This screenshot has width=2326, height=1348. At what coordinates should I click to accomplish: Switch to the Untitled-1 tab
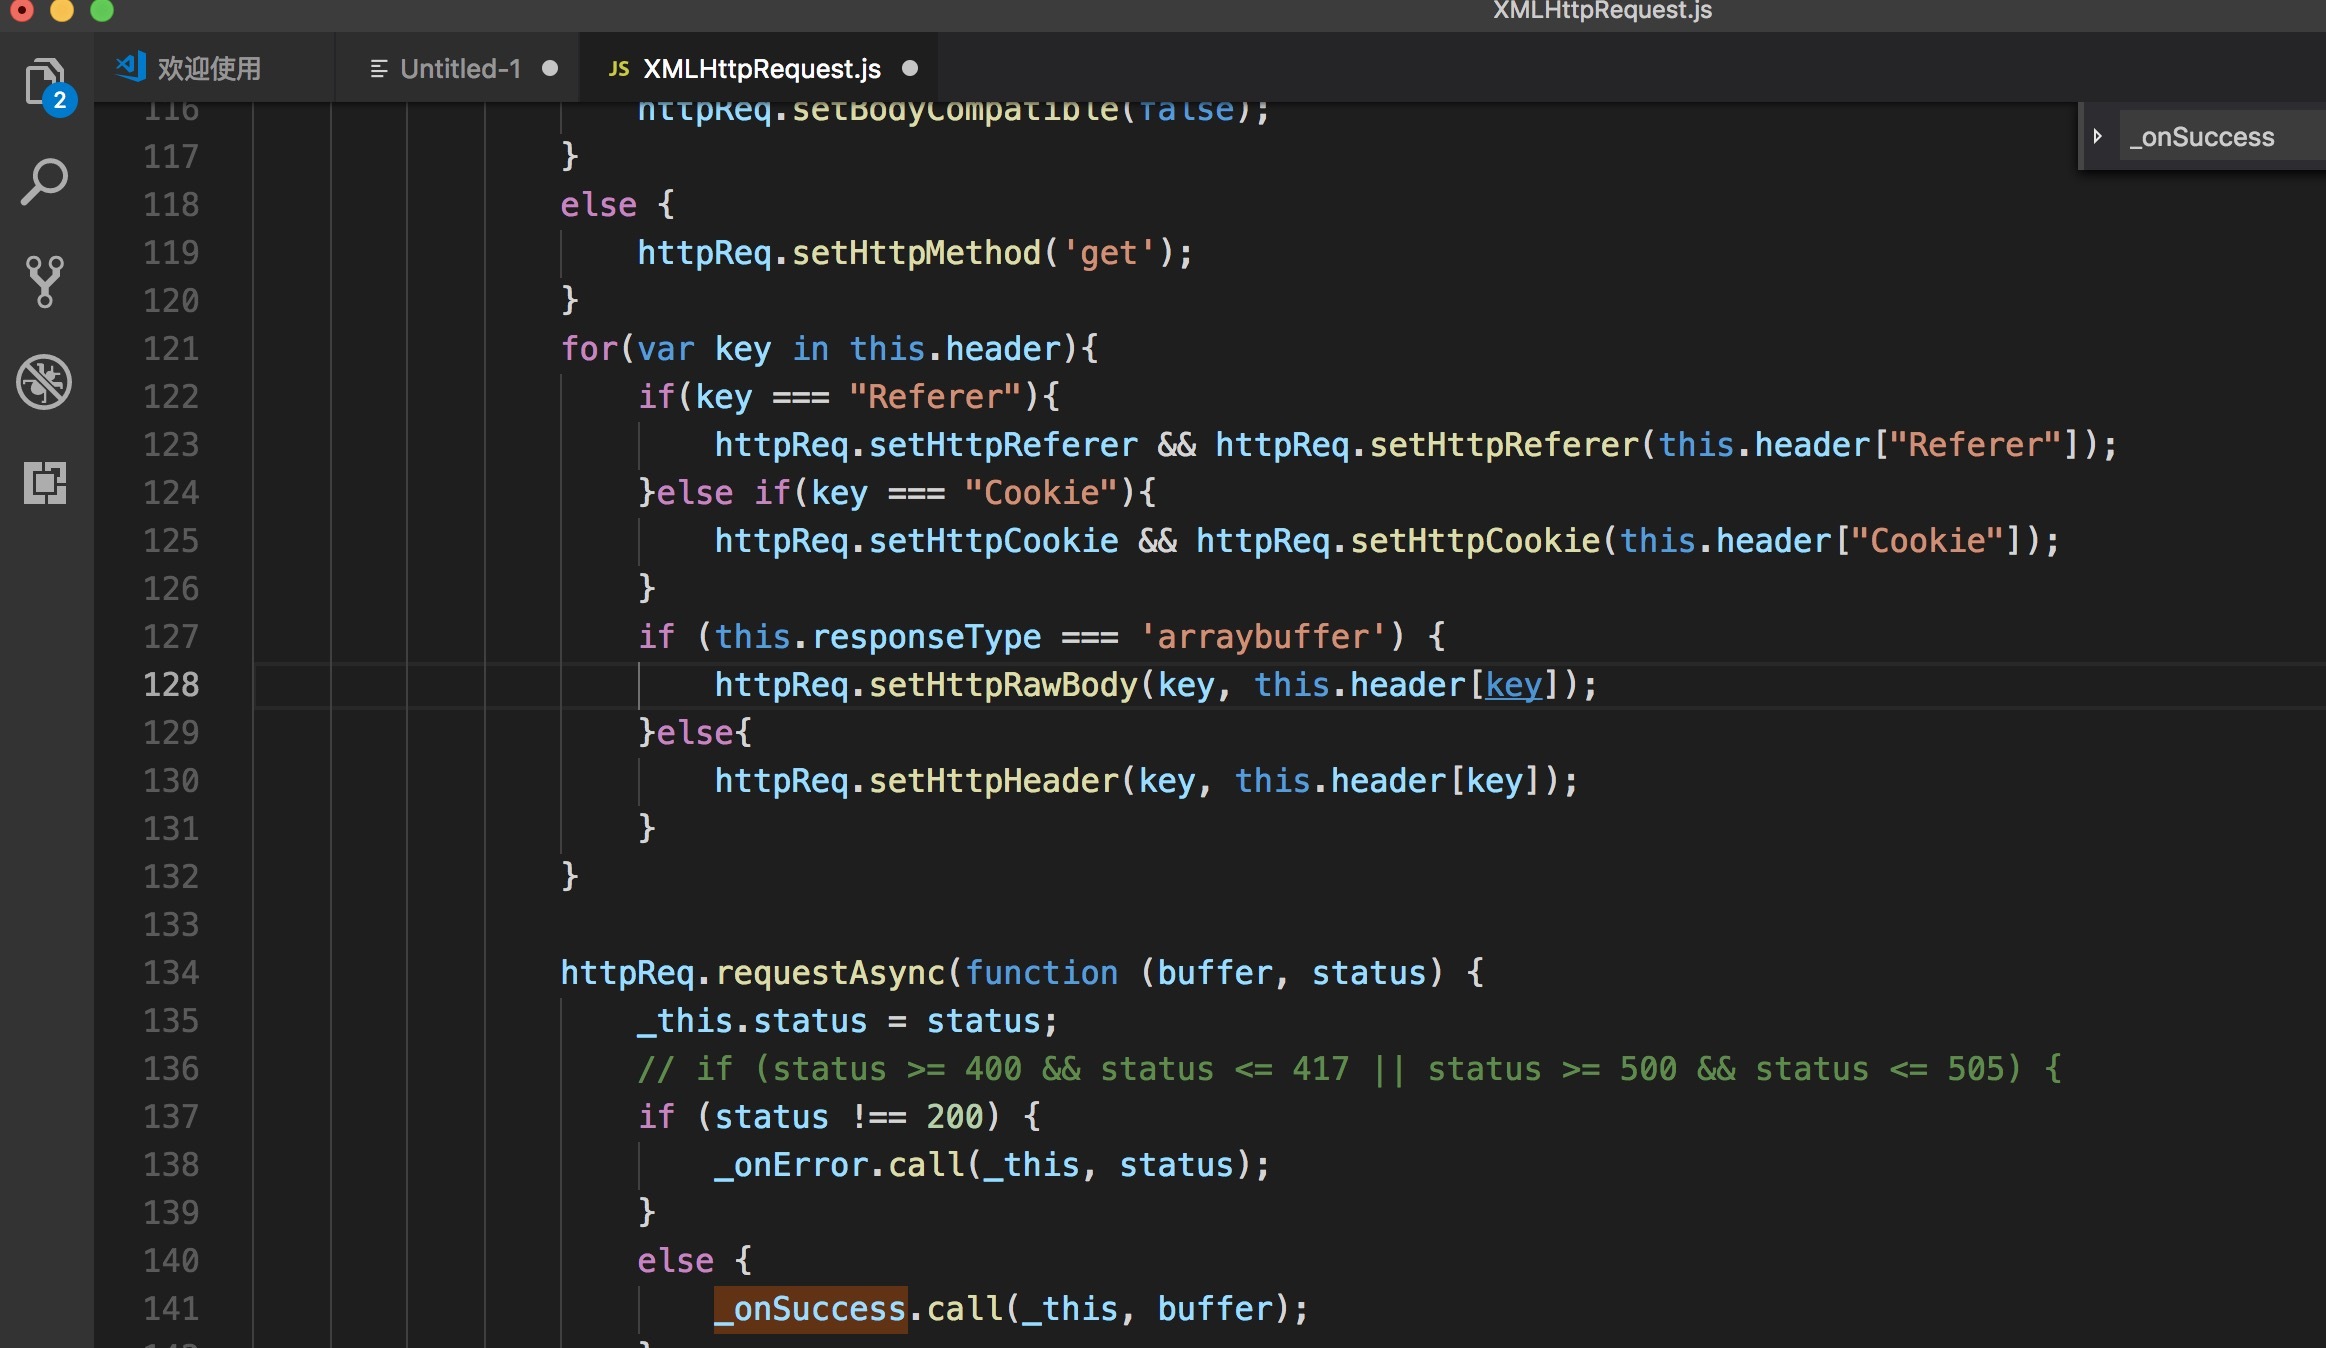point(459,69)
